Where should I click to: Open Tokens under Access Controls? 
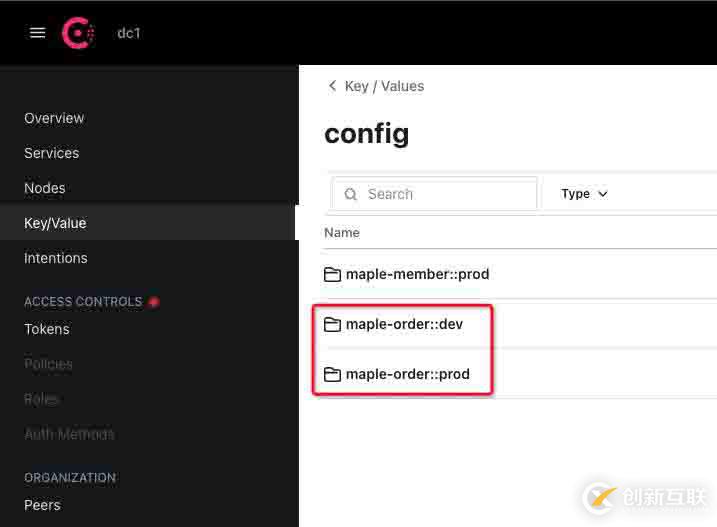47,329
